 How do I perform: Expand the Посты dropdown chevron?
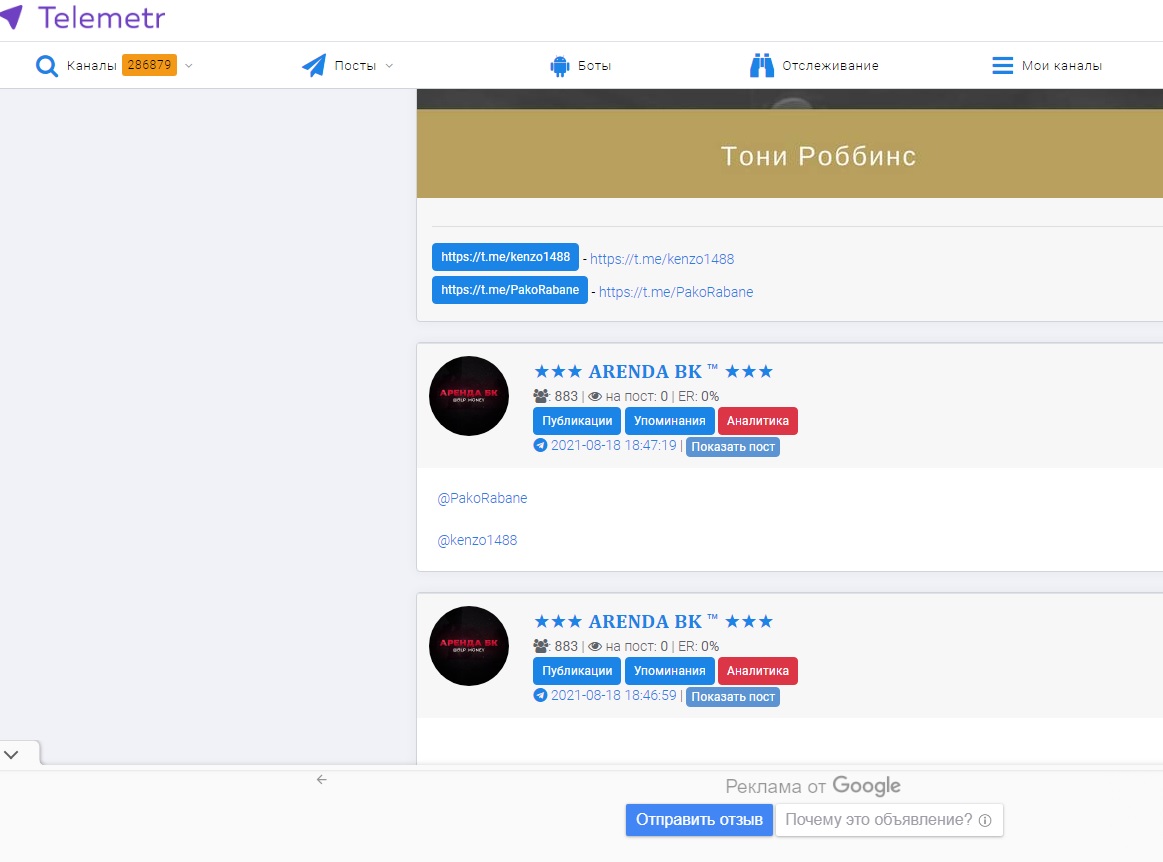pyautogui.click(x=389, y=65)
